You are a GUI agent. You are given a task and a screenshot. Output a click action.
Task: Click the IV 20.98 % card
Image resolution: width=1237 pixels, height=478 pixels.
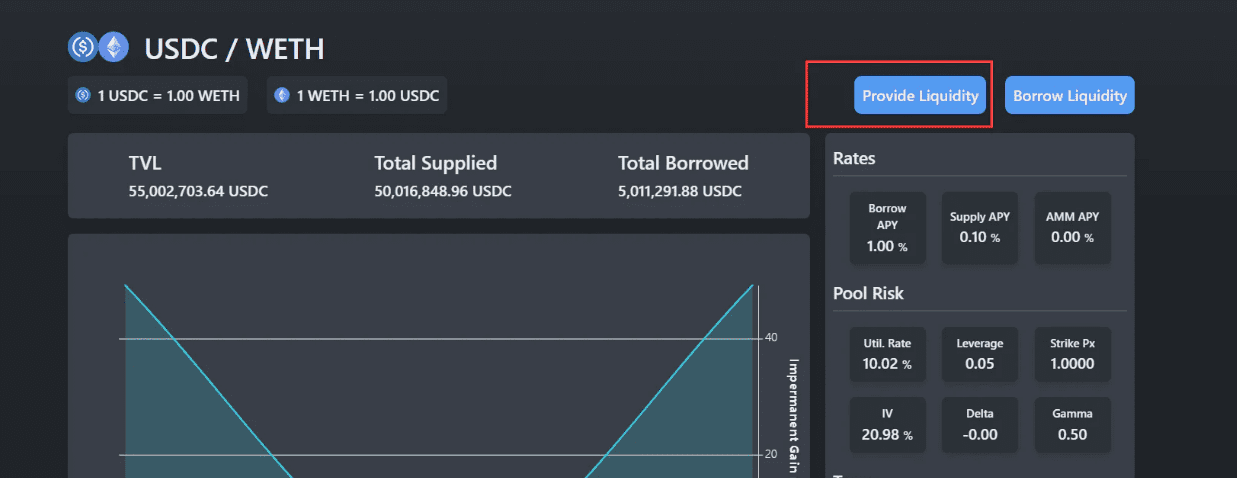pyautogui.click(x=887, y=424)
